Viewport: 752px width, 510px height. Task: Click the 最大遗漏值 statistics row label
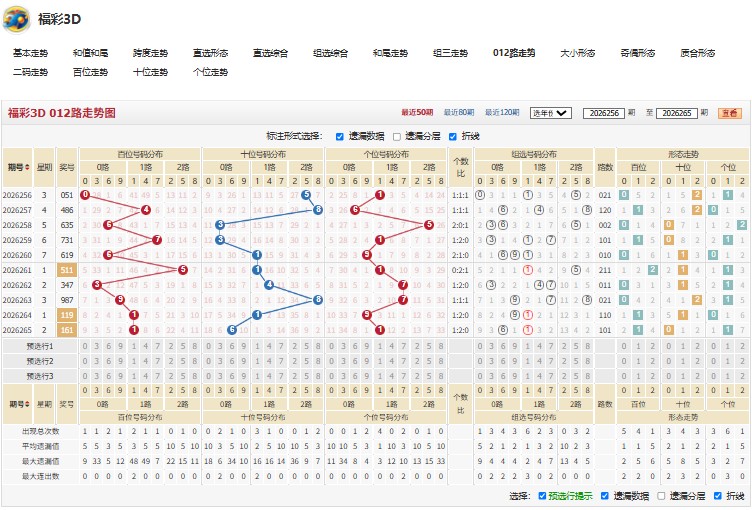pos(41,462)
